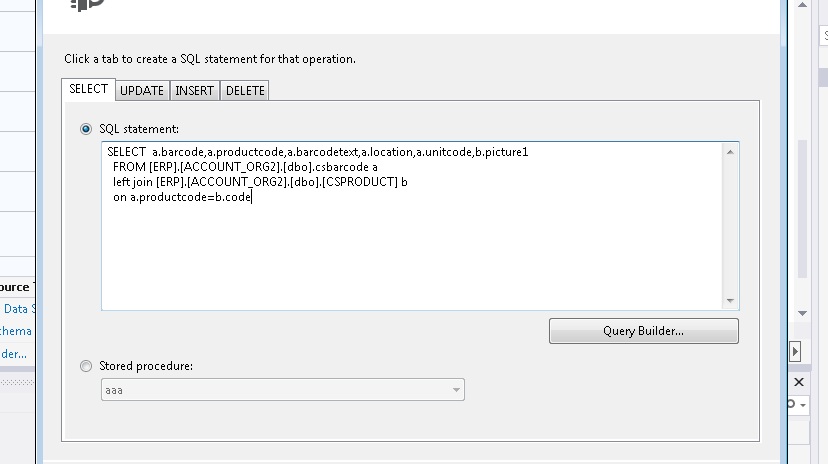The image size is (828, 464).
Task: Click inside the SQL statement text box
Action: 410,250
